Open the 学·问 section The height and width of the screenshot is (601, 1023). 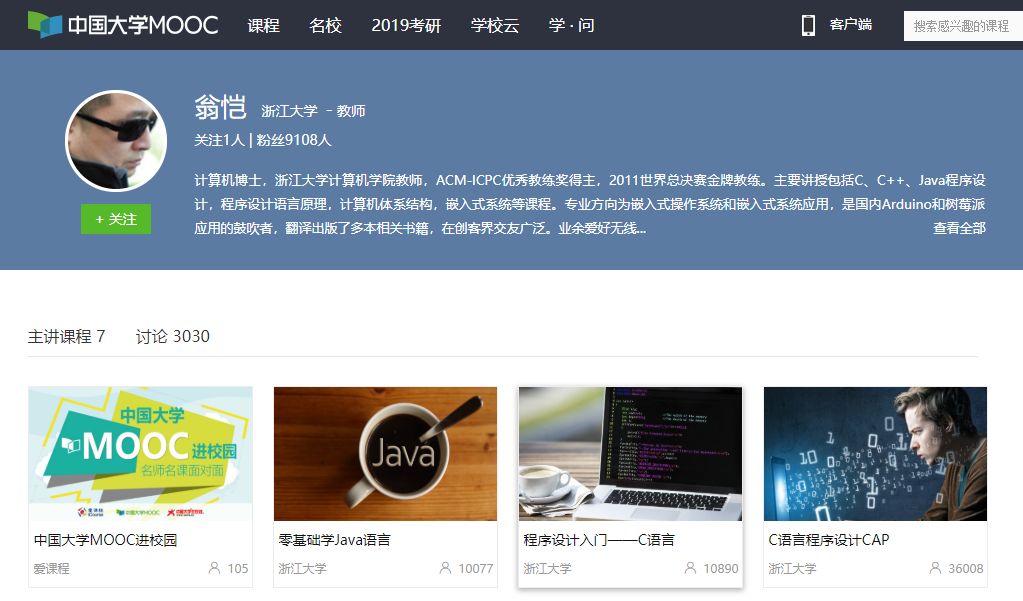pos(570,25)
